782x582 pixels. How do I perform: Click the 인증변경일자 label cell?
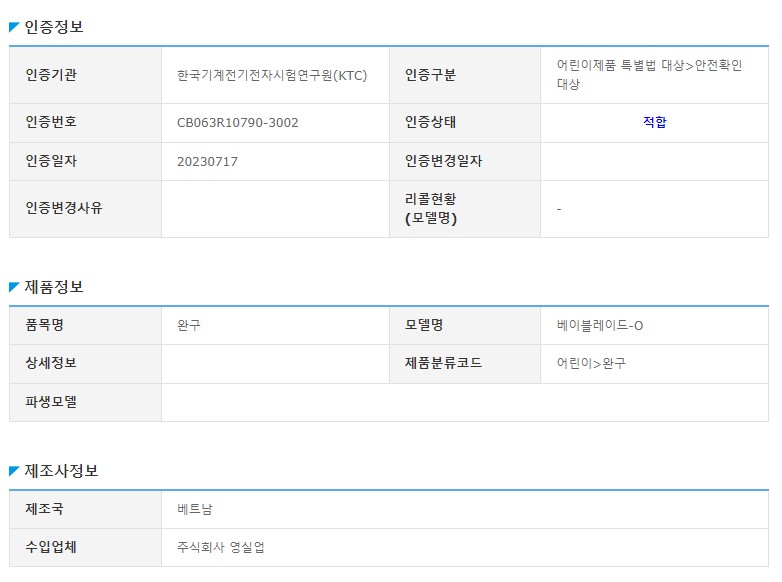465,162
